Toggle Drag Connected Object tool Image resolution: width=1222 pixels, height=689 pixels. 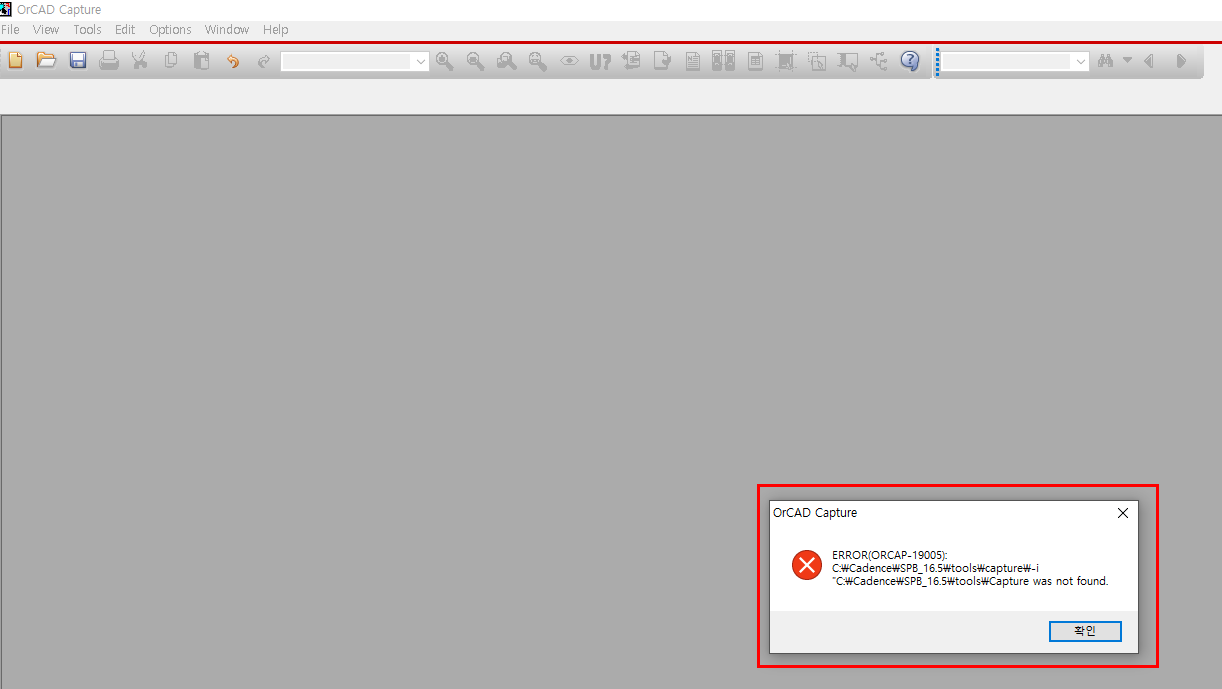pyautogui.click(x=848, y=61)
